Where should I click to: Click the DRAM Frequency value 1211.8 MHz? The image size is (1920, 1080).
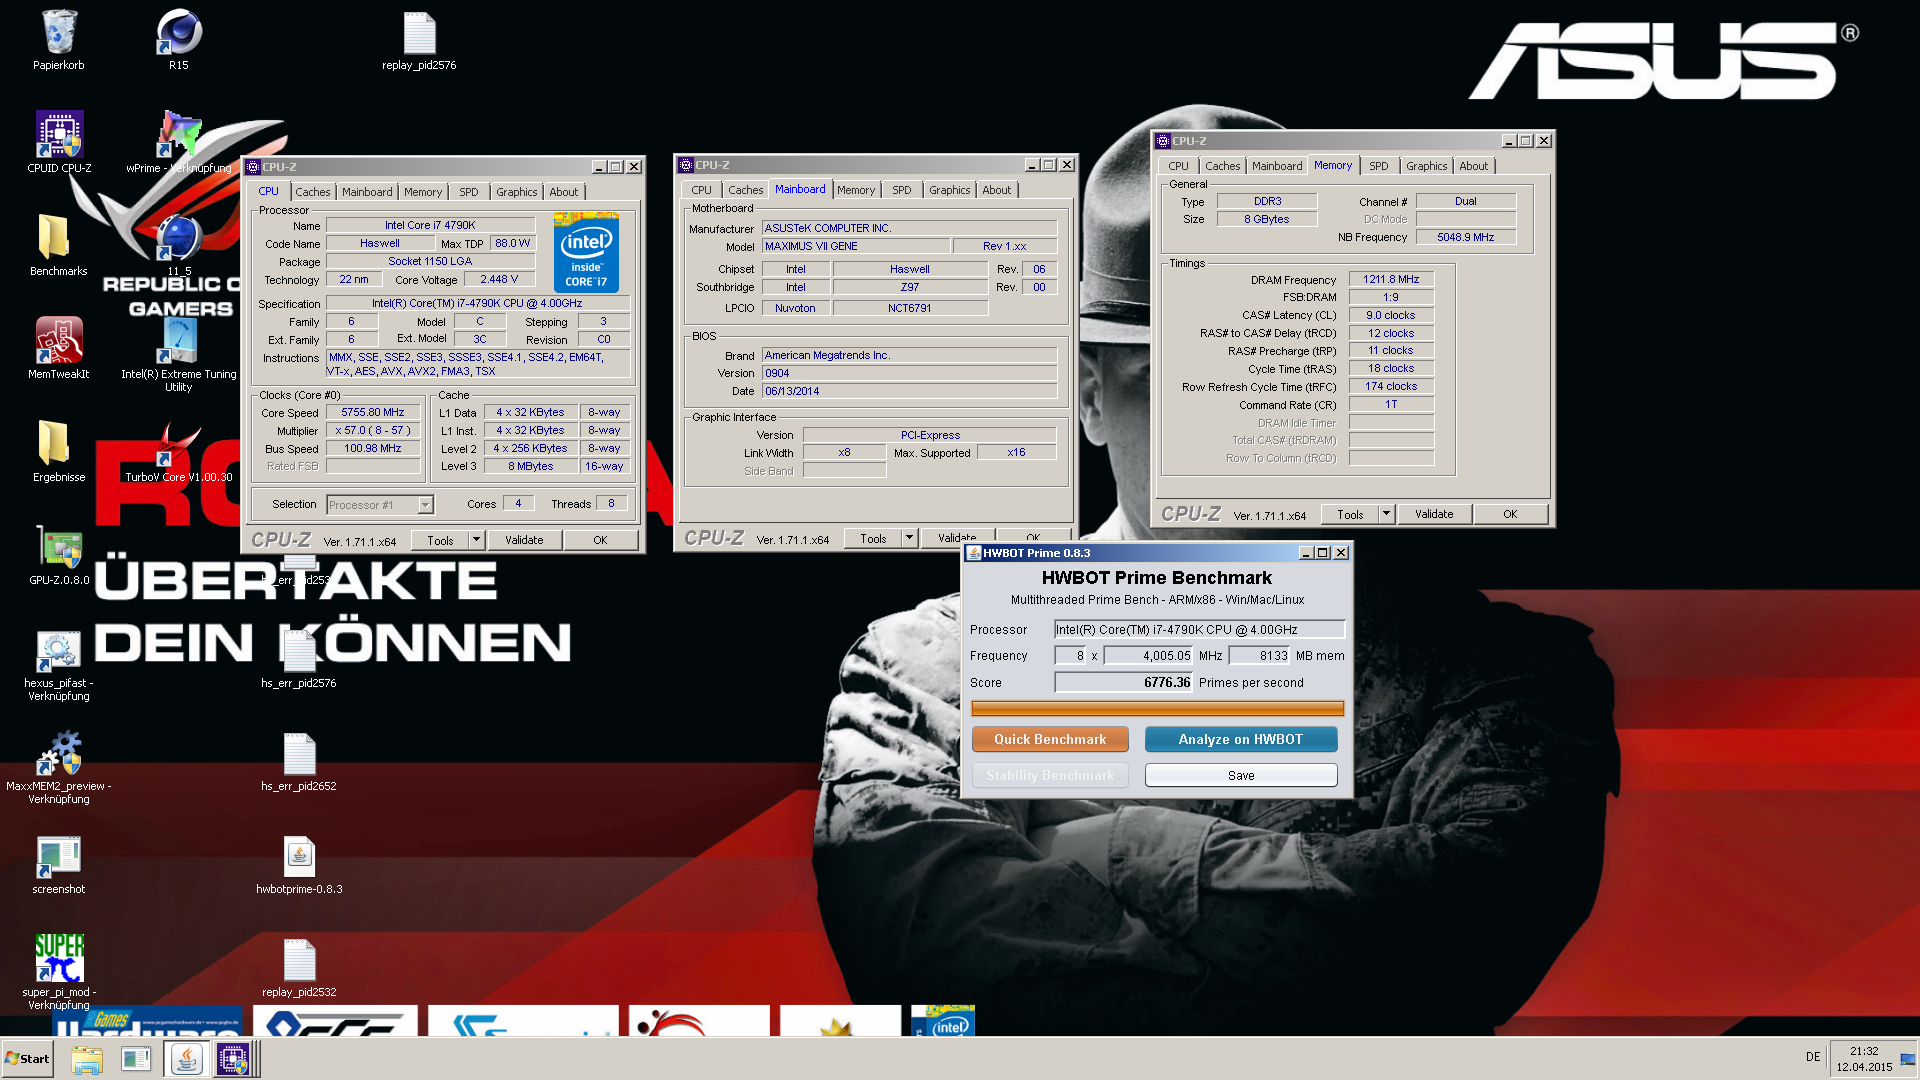1391,279
